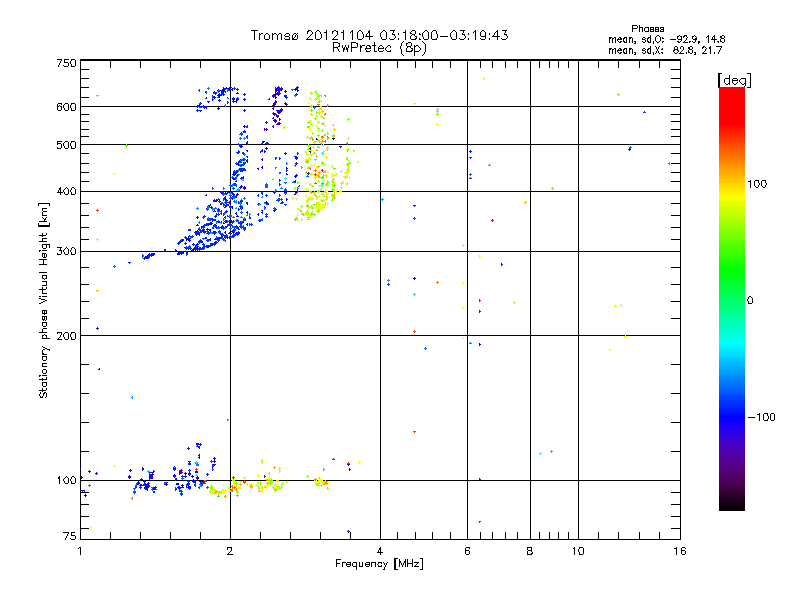
Task: Click the x-axis label 'Frequency [MHz]'
Action: tap(379, 564)
